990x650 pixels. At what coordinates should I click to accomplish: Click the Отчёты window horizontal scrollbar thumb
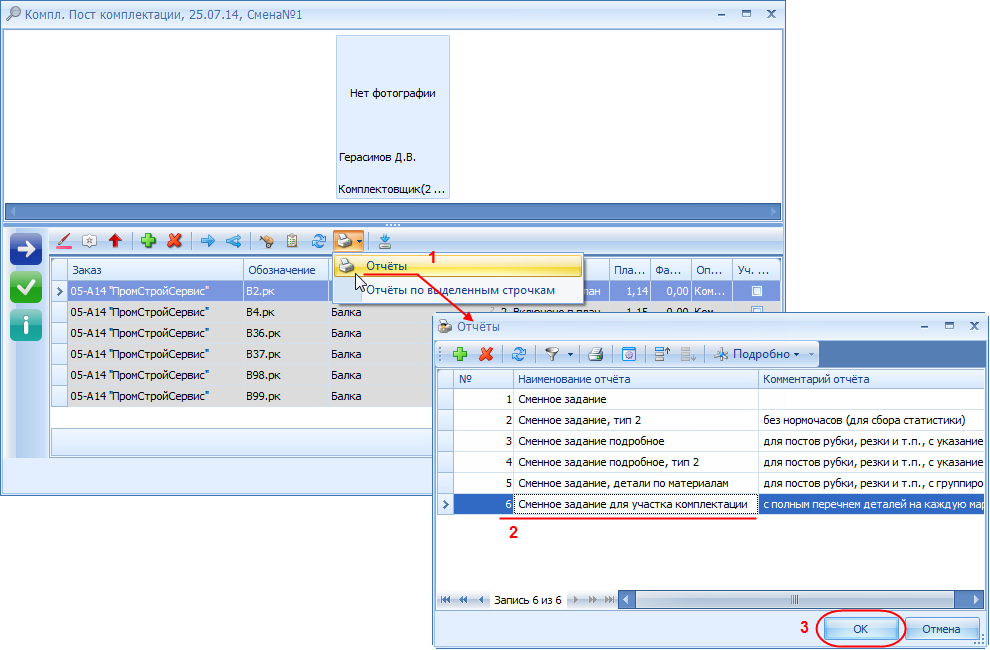(x=794, y=599)
